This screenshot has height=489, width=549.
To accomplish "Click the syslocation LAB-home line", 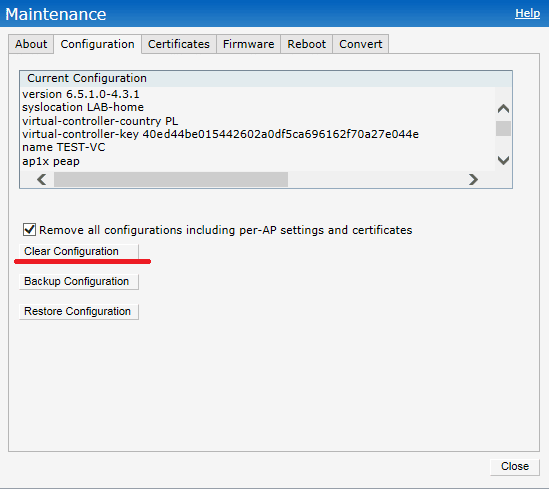I will [x=83, y=107].
